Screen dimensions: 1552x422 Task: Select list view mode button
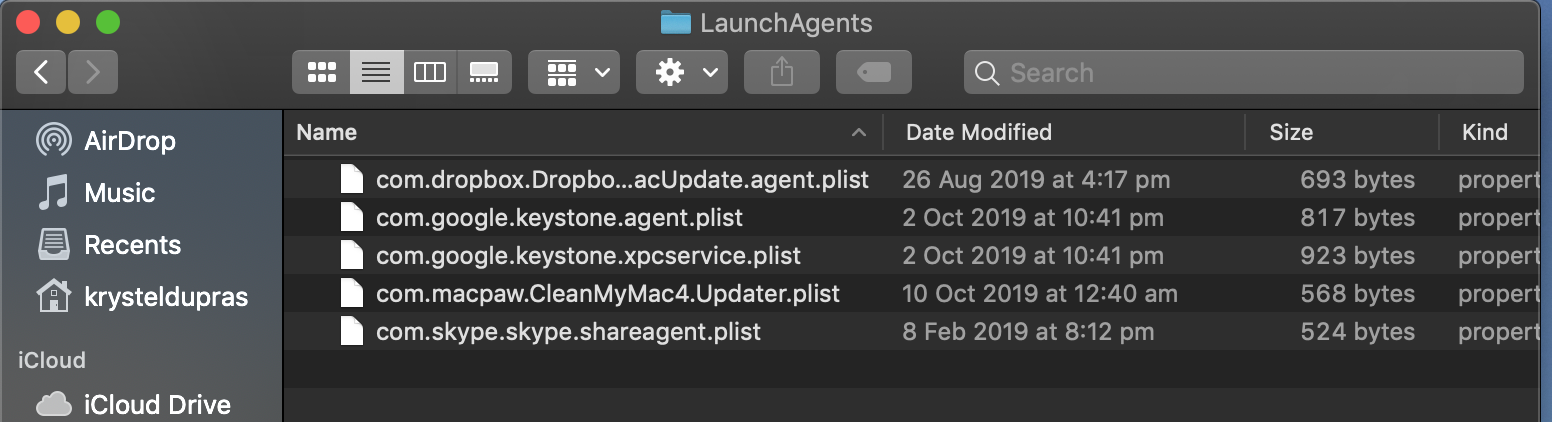(376, 72)
